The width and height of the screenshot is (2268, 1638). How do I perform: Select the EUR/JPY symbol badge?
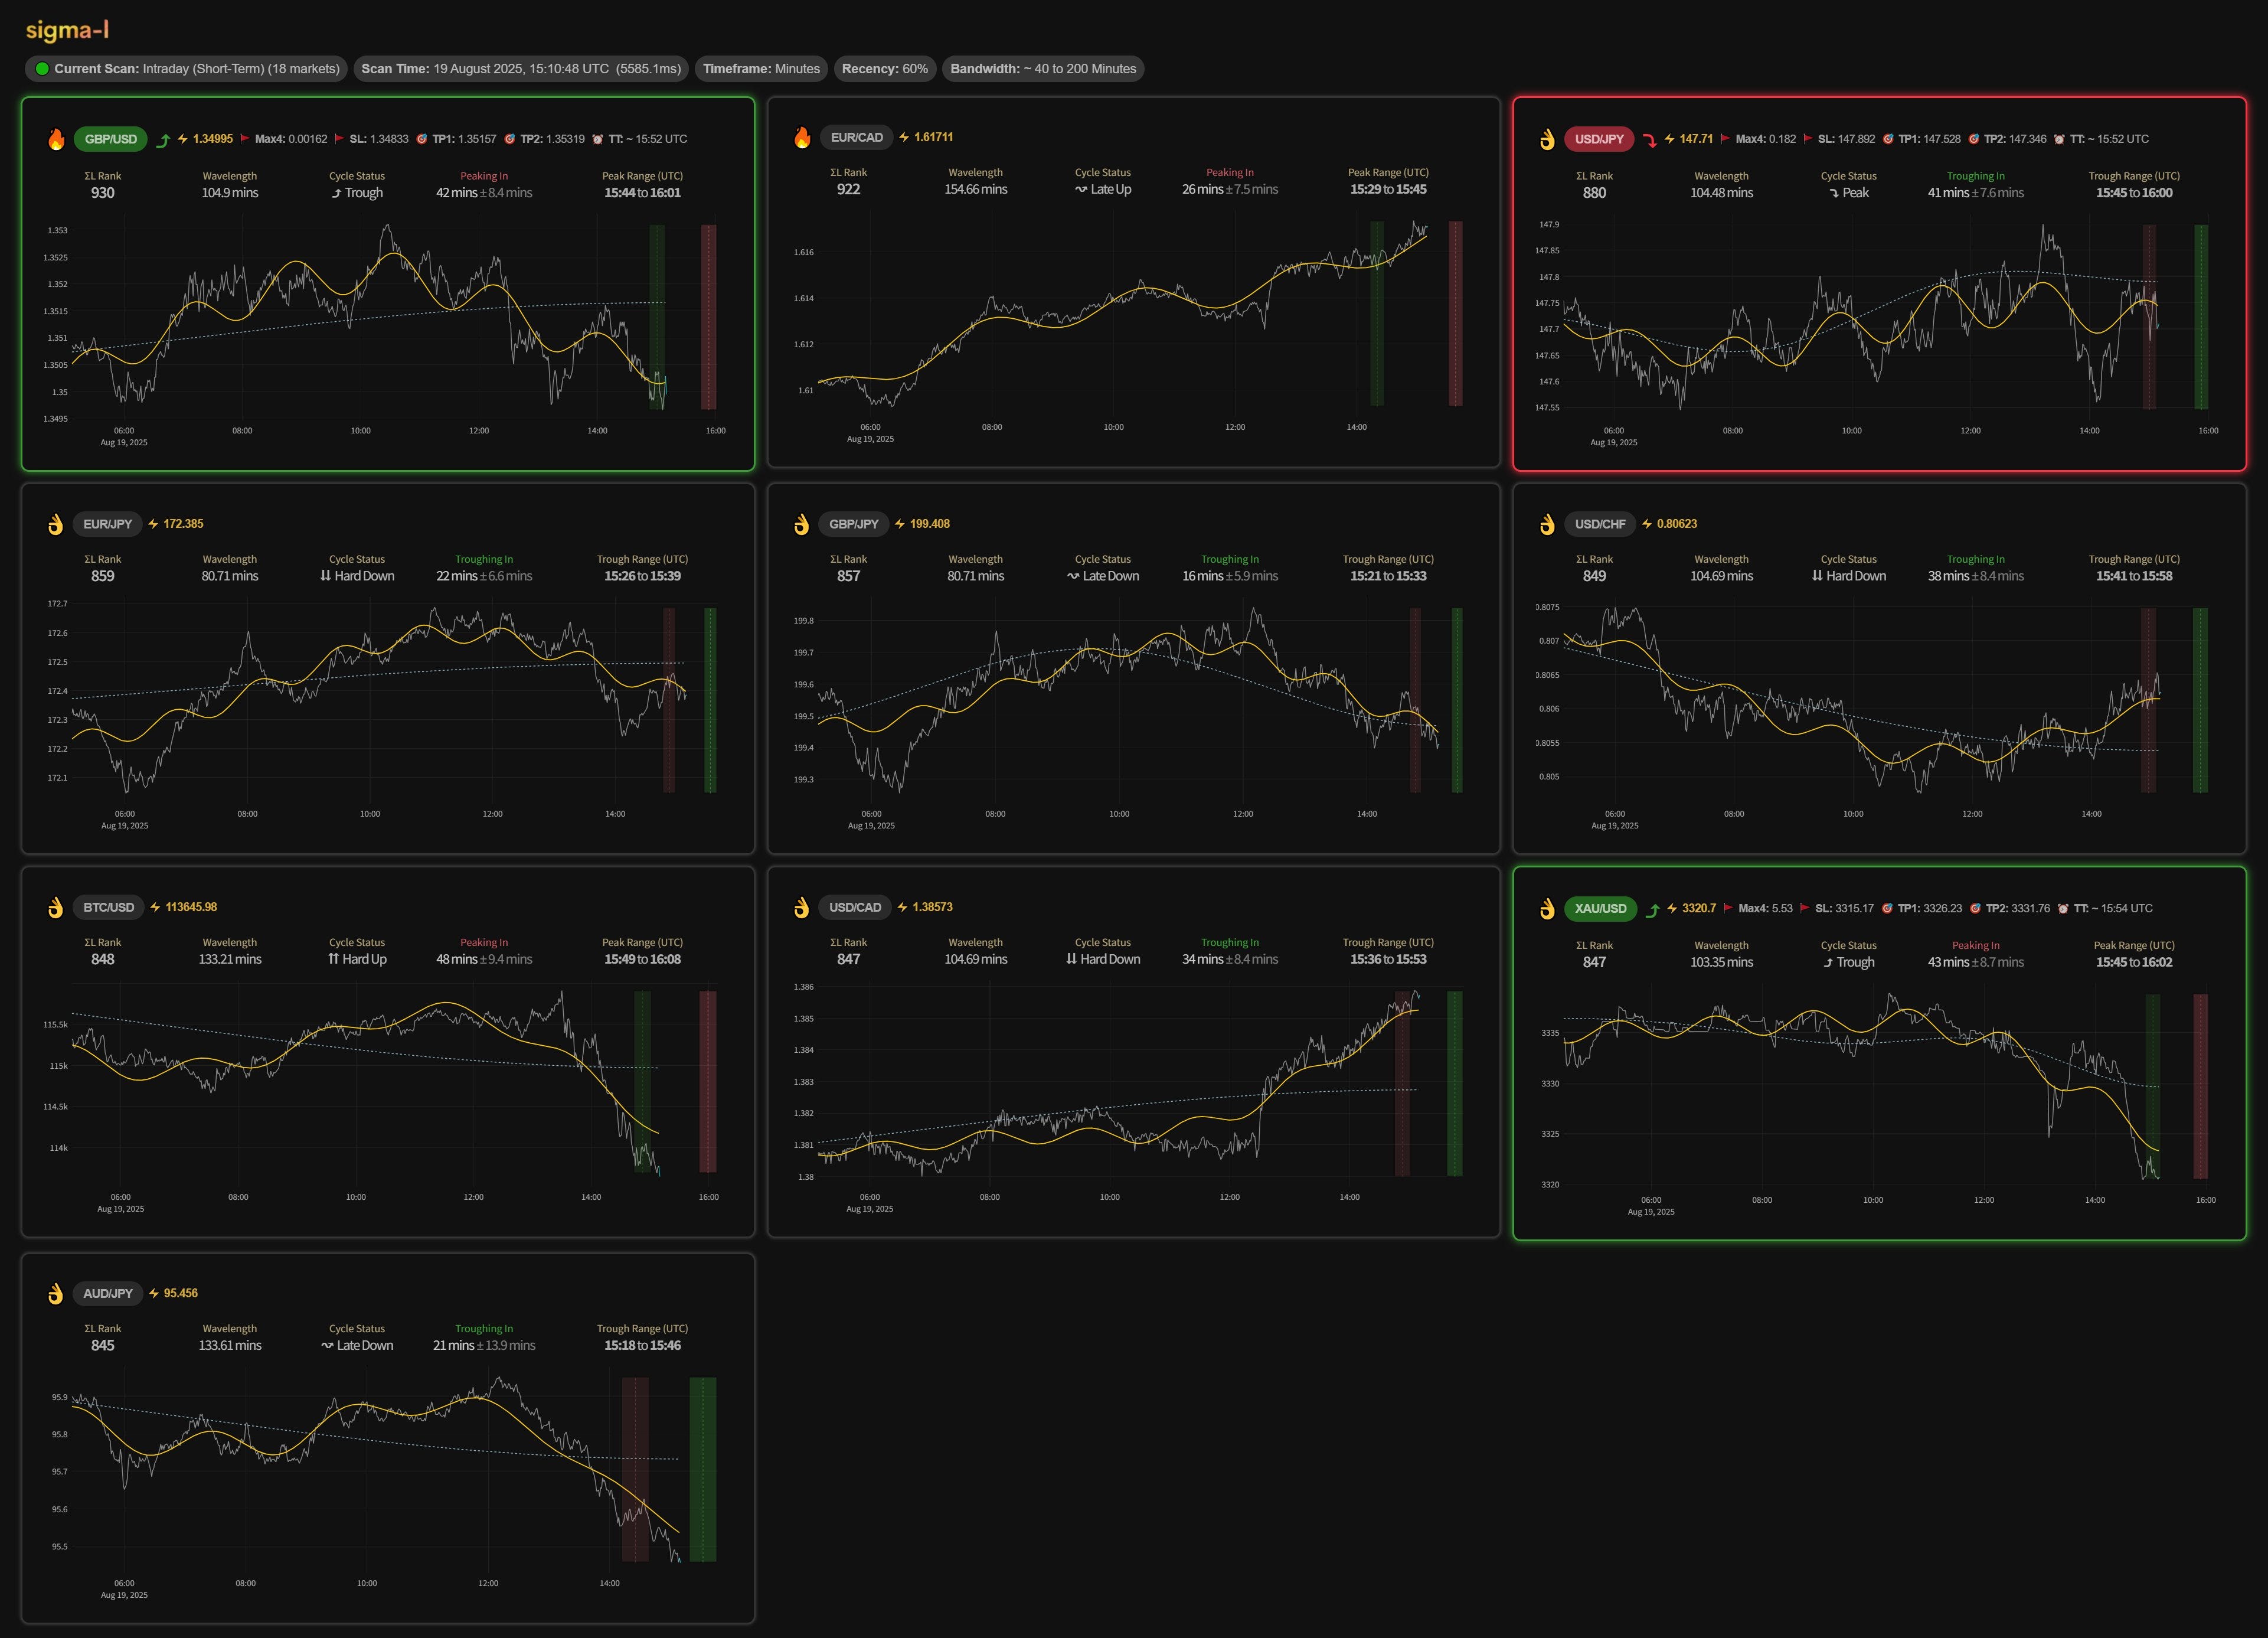tap(107, 524)
